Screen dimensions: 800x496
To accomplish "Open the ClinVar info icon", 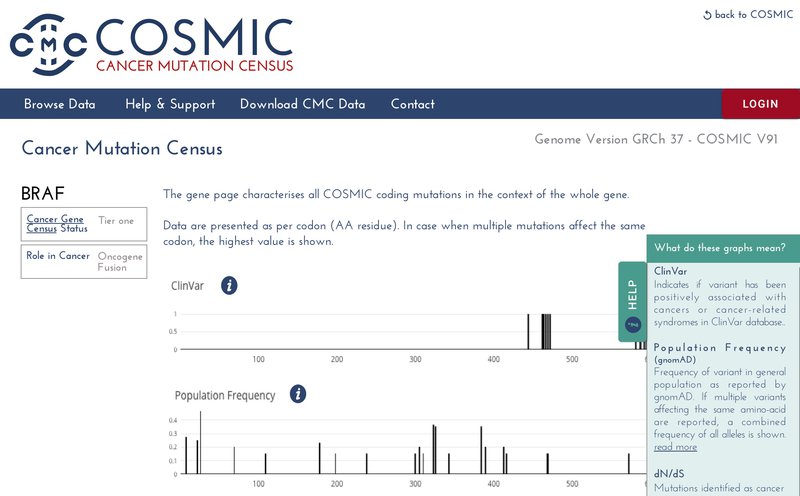I will click(229, 286).
